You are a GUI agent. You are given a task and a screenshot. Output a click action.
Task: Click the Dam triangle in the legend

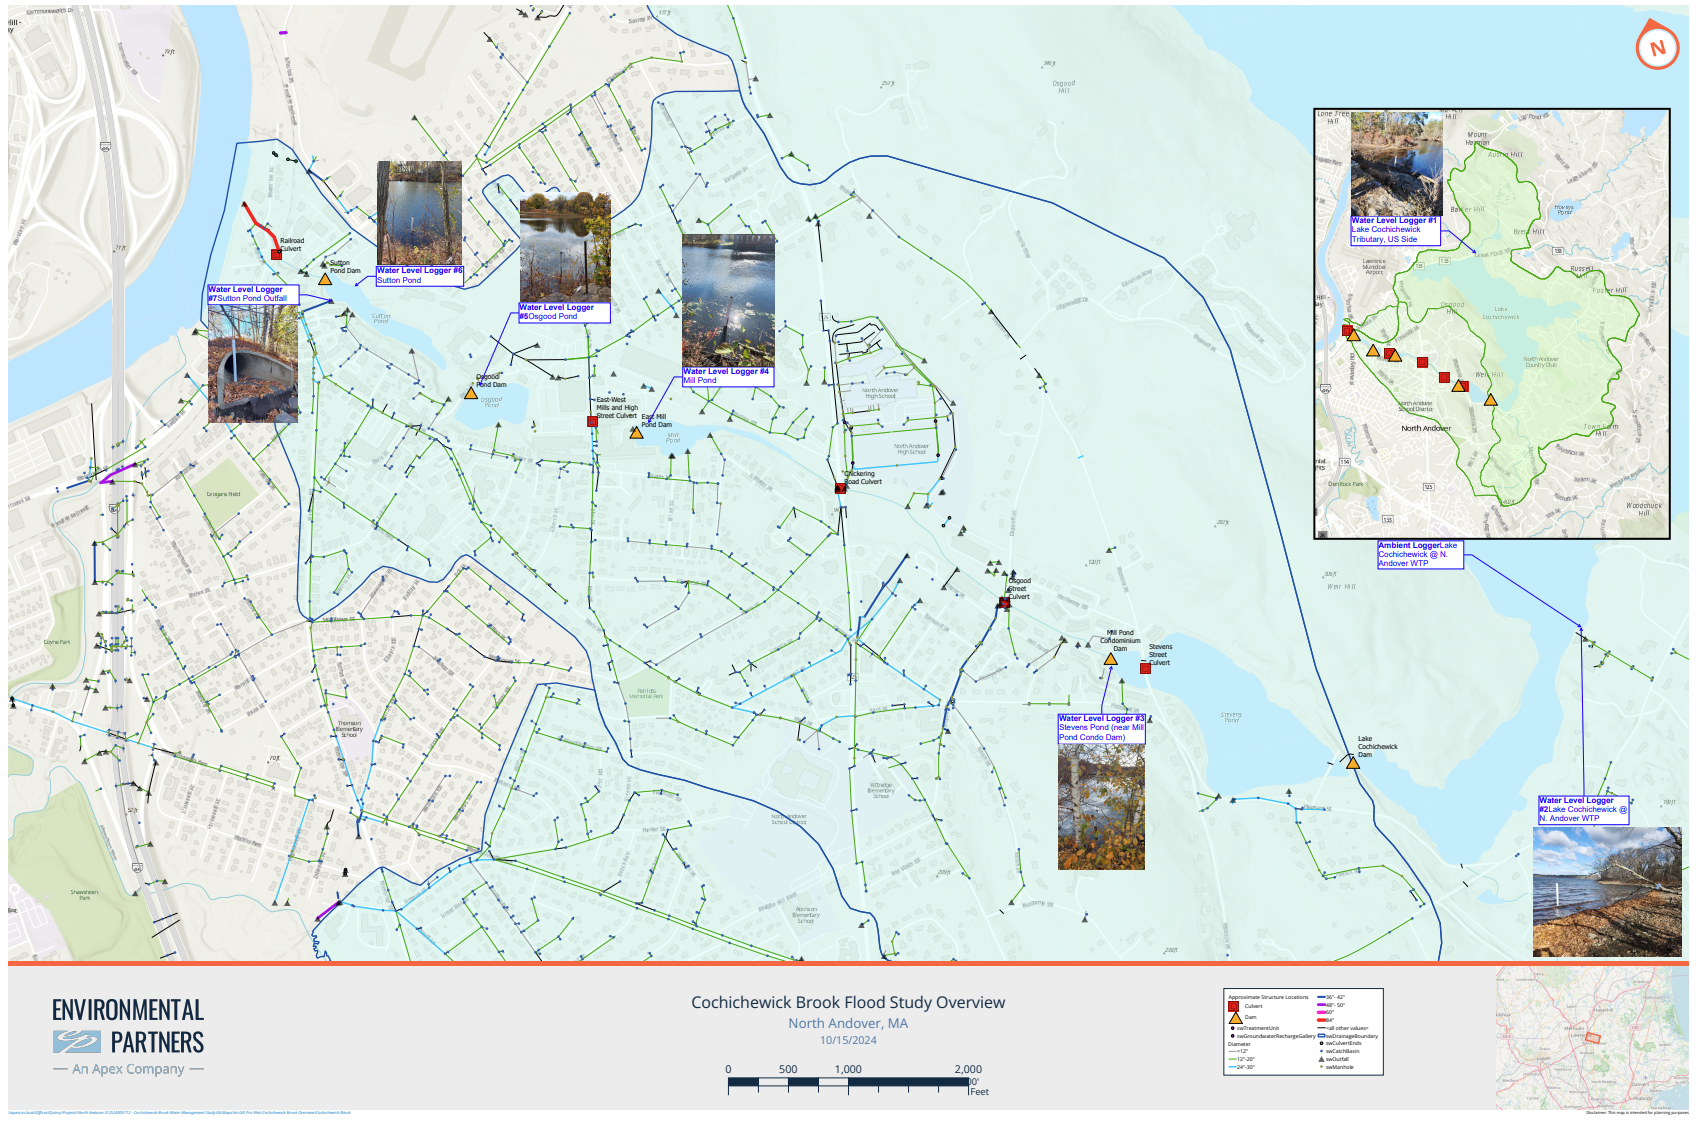tap(1236, 1020)
